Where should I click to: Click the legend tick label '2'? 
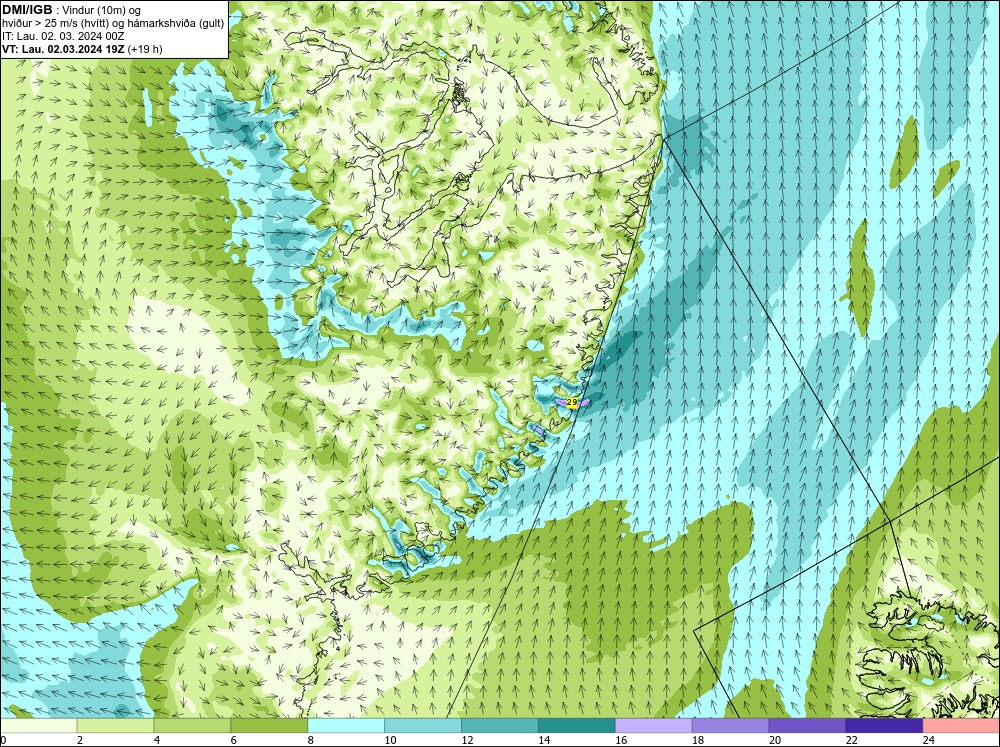(x=80, y=740)
